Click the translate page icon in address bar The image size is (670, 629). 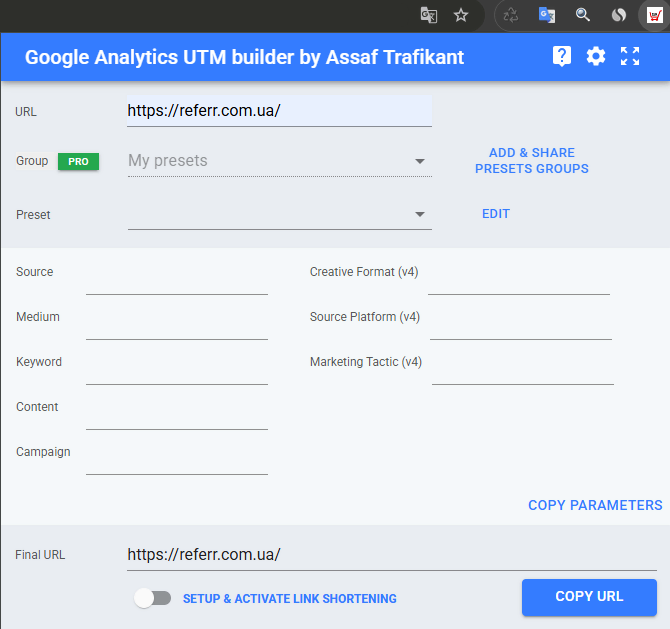[429, 16]
